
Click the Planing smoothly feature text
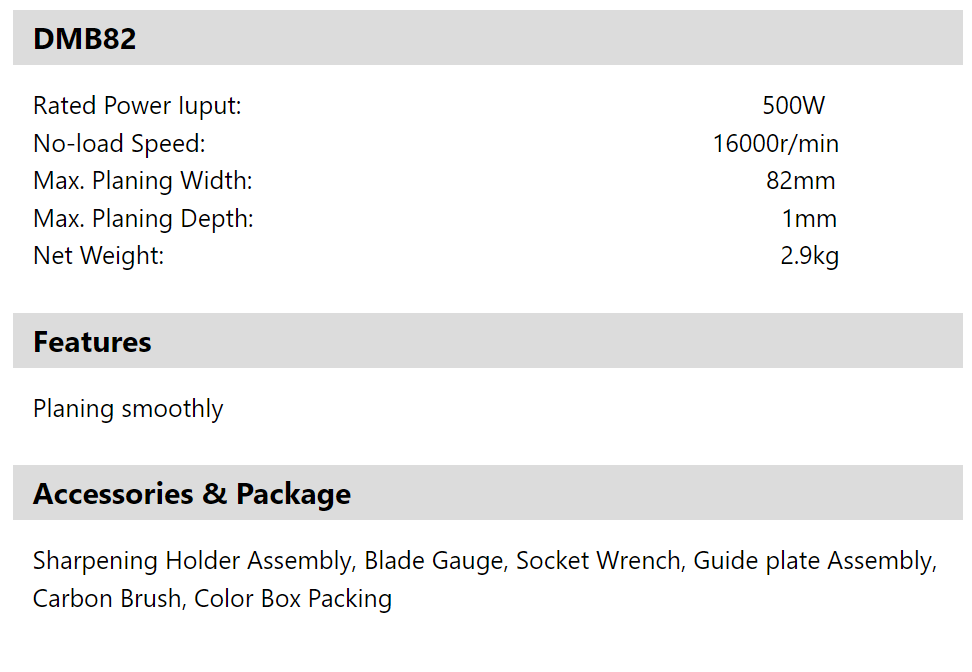(x=128, y=409)
